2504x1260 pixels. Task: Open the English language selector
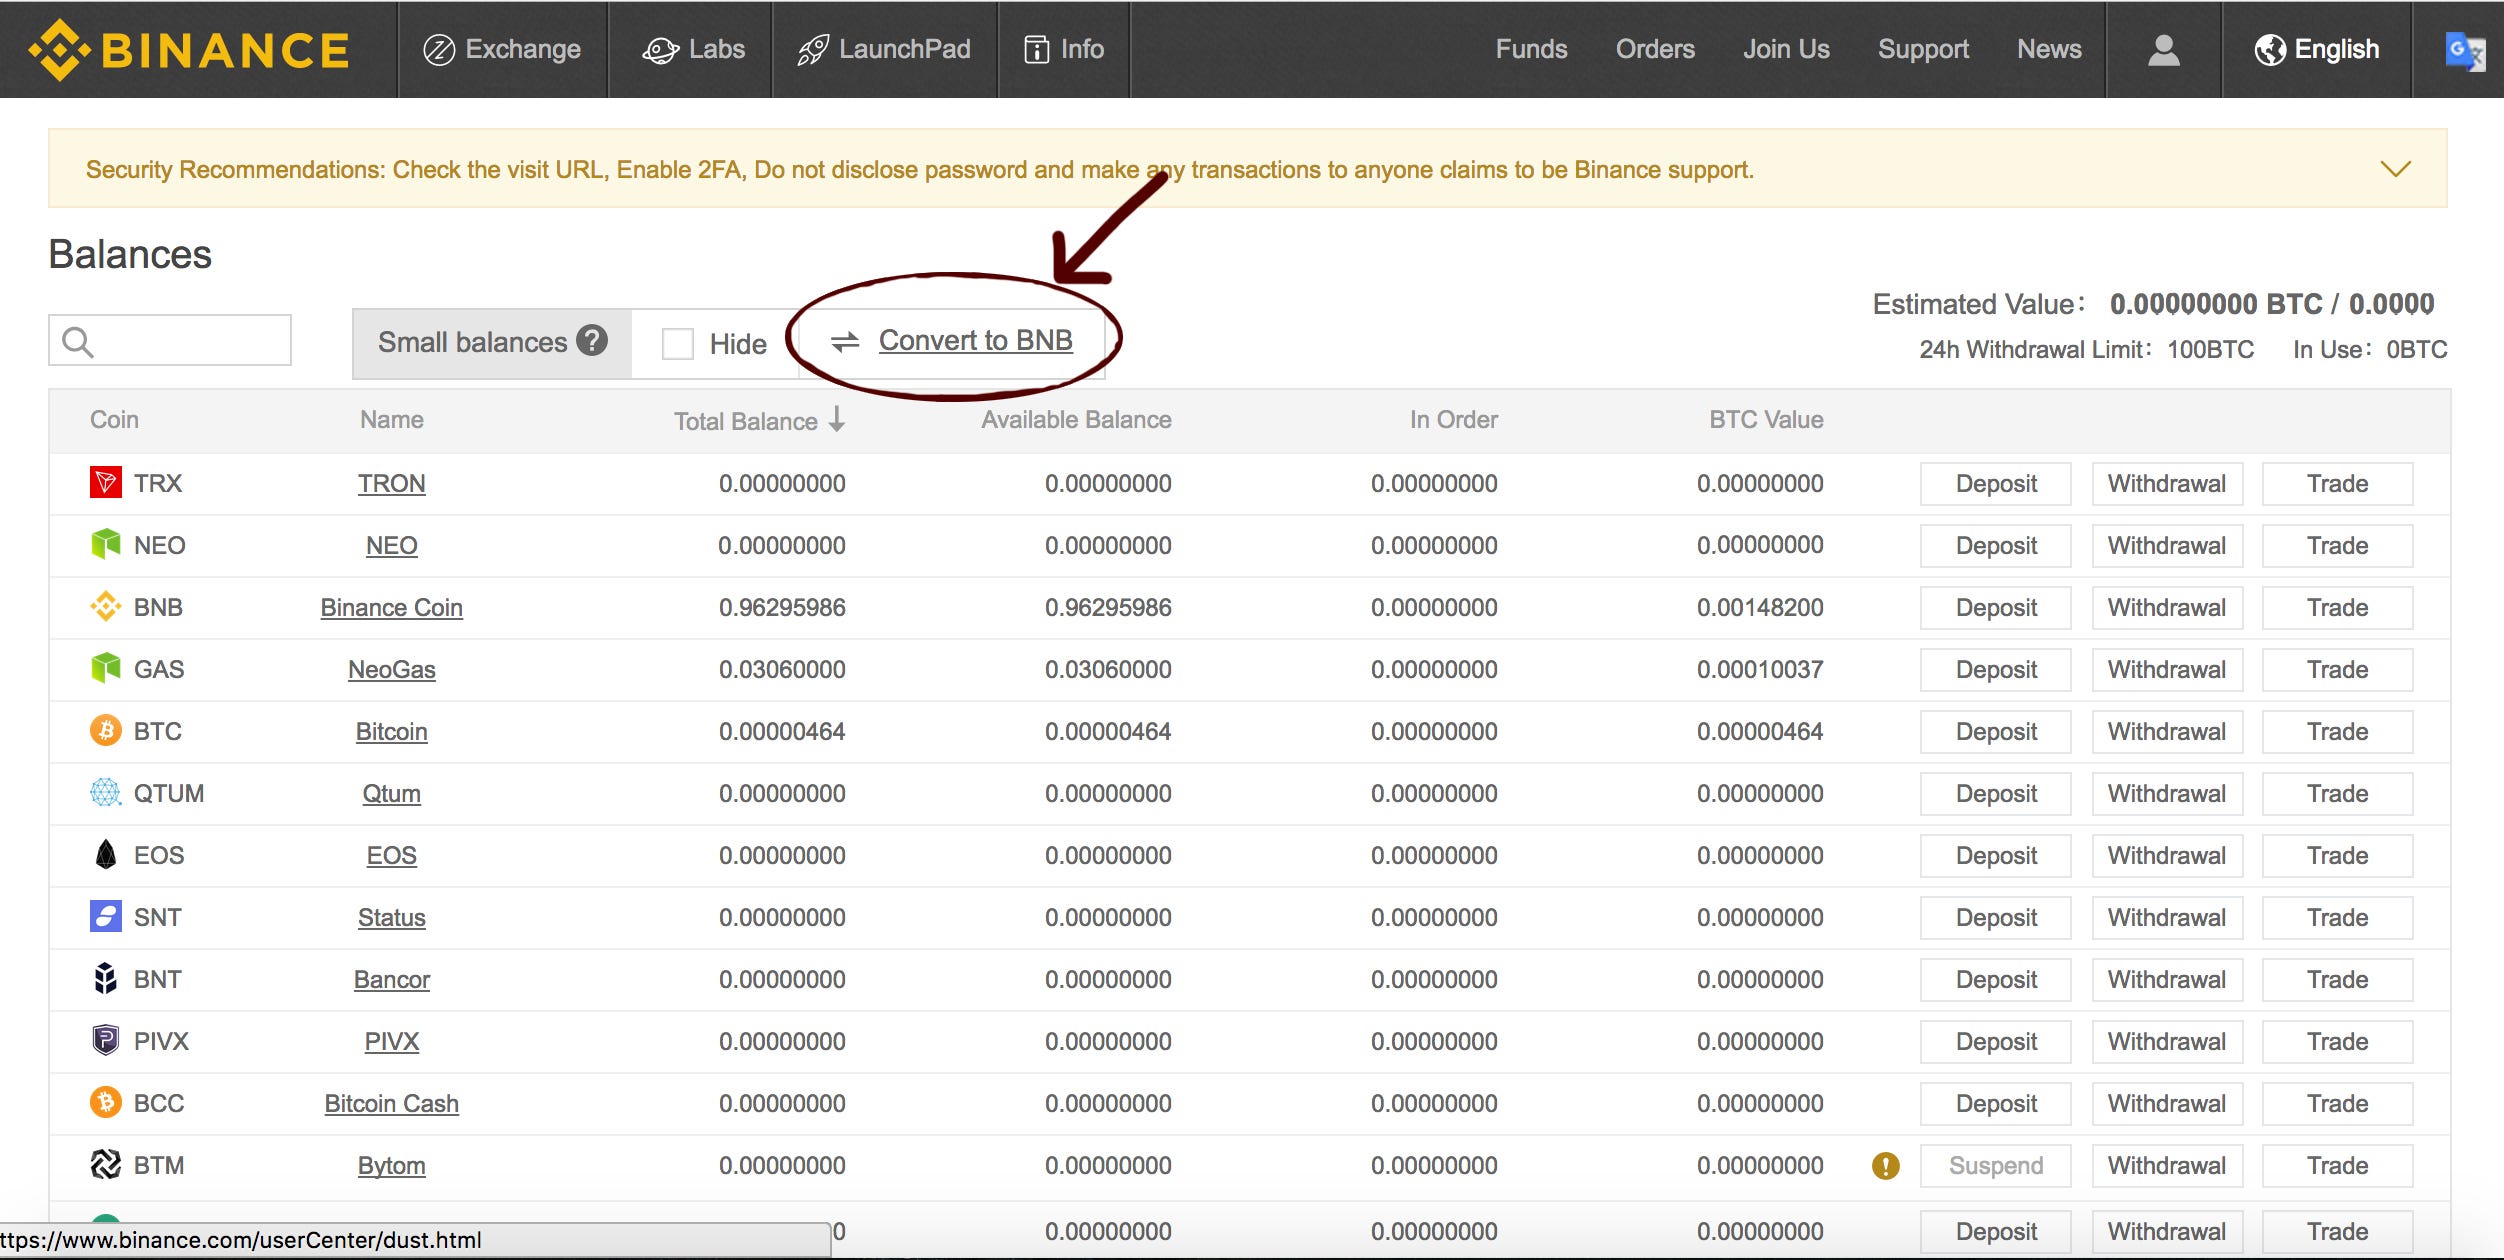[x=2316, y=49]
